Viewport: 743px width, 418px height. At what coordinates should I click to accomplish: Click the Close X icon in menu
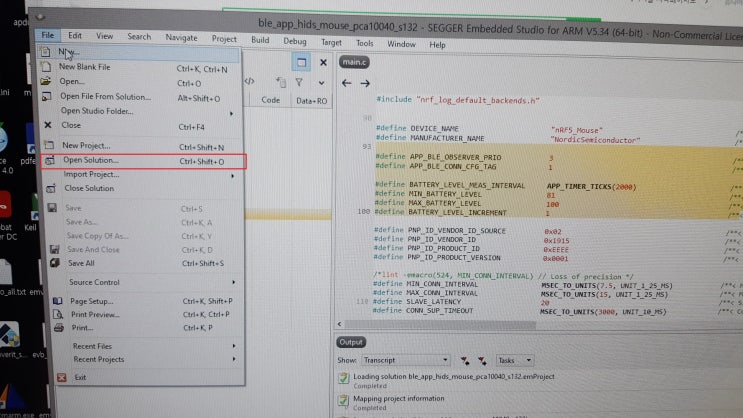(x=48, y=125)
